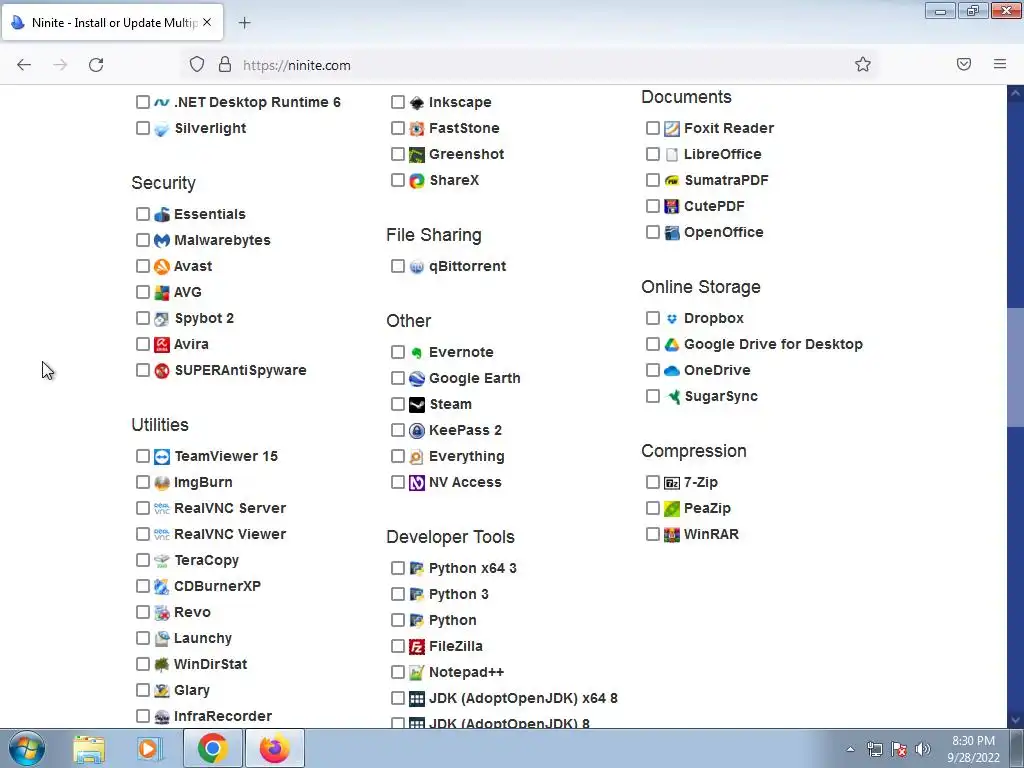Click the volume speaker tray icon

point(923,749)
